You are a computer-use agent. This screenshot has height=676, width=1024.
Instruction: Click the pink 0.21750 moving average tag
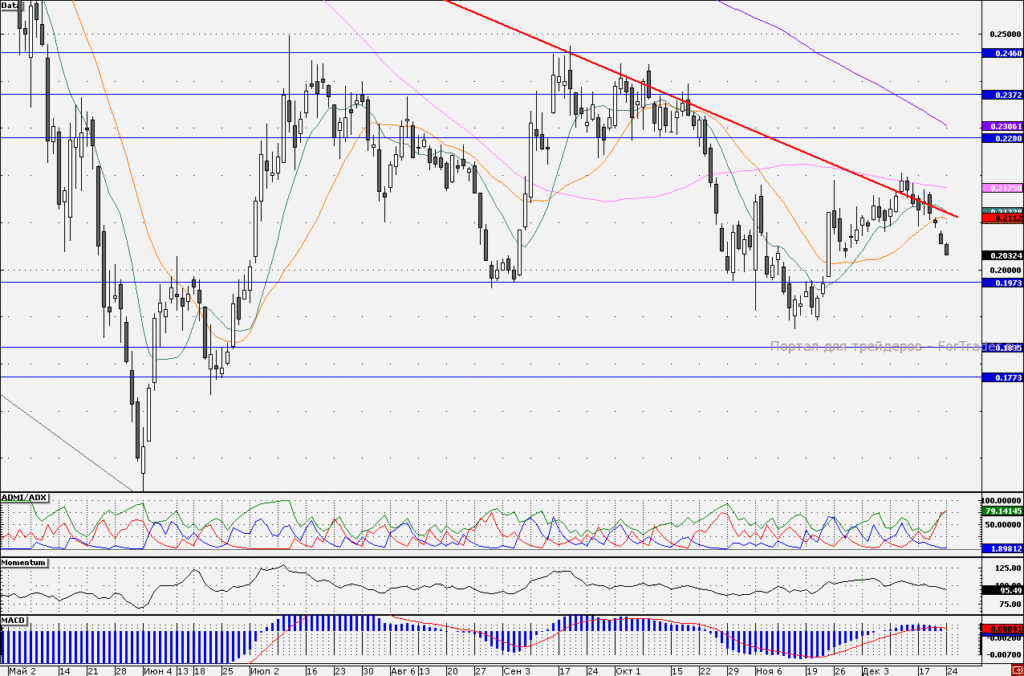[1002, 188]
